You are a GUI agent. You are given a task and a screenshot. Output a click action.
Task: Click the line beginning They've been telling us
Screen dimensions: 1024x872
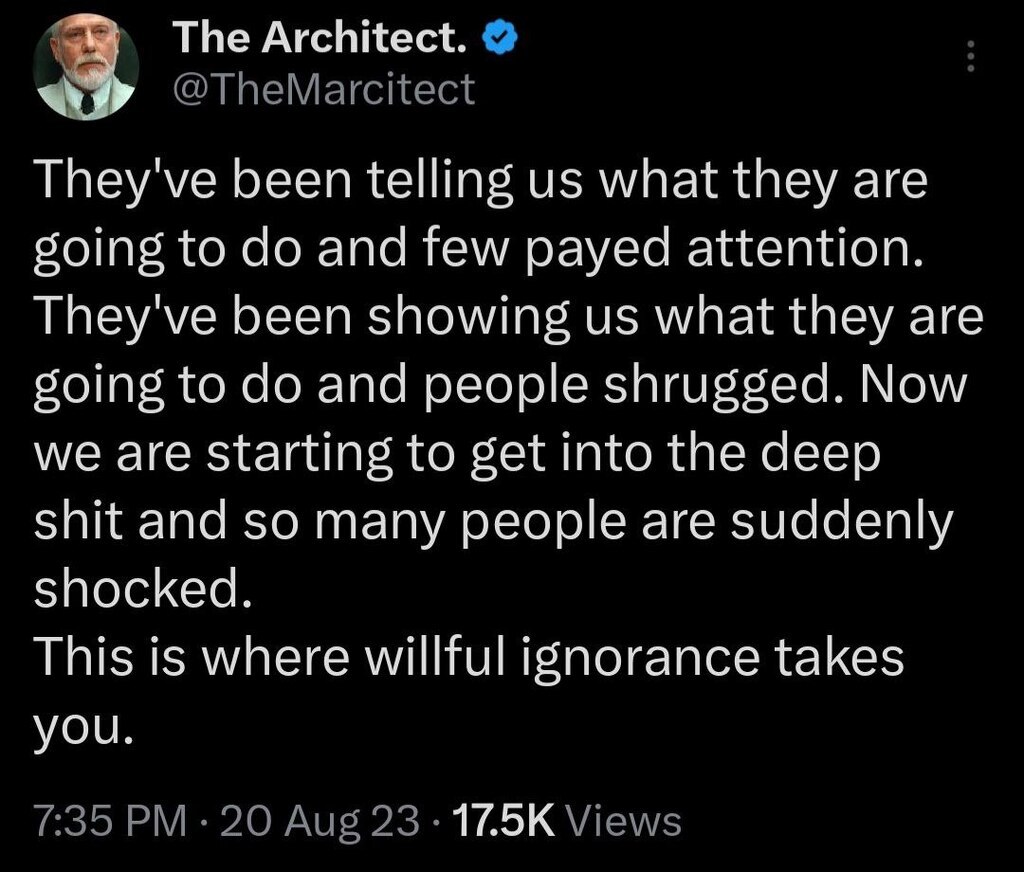(x=481, y=182)
